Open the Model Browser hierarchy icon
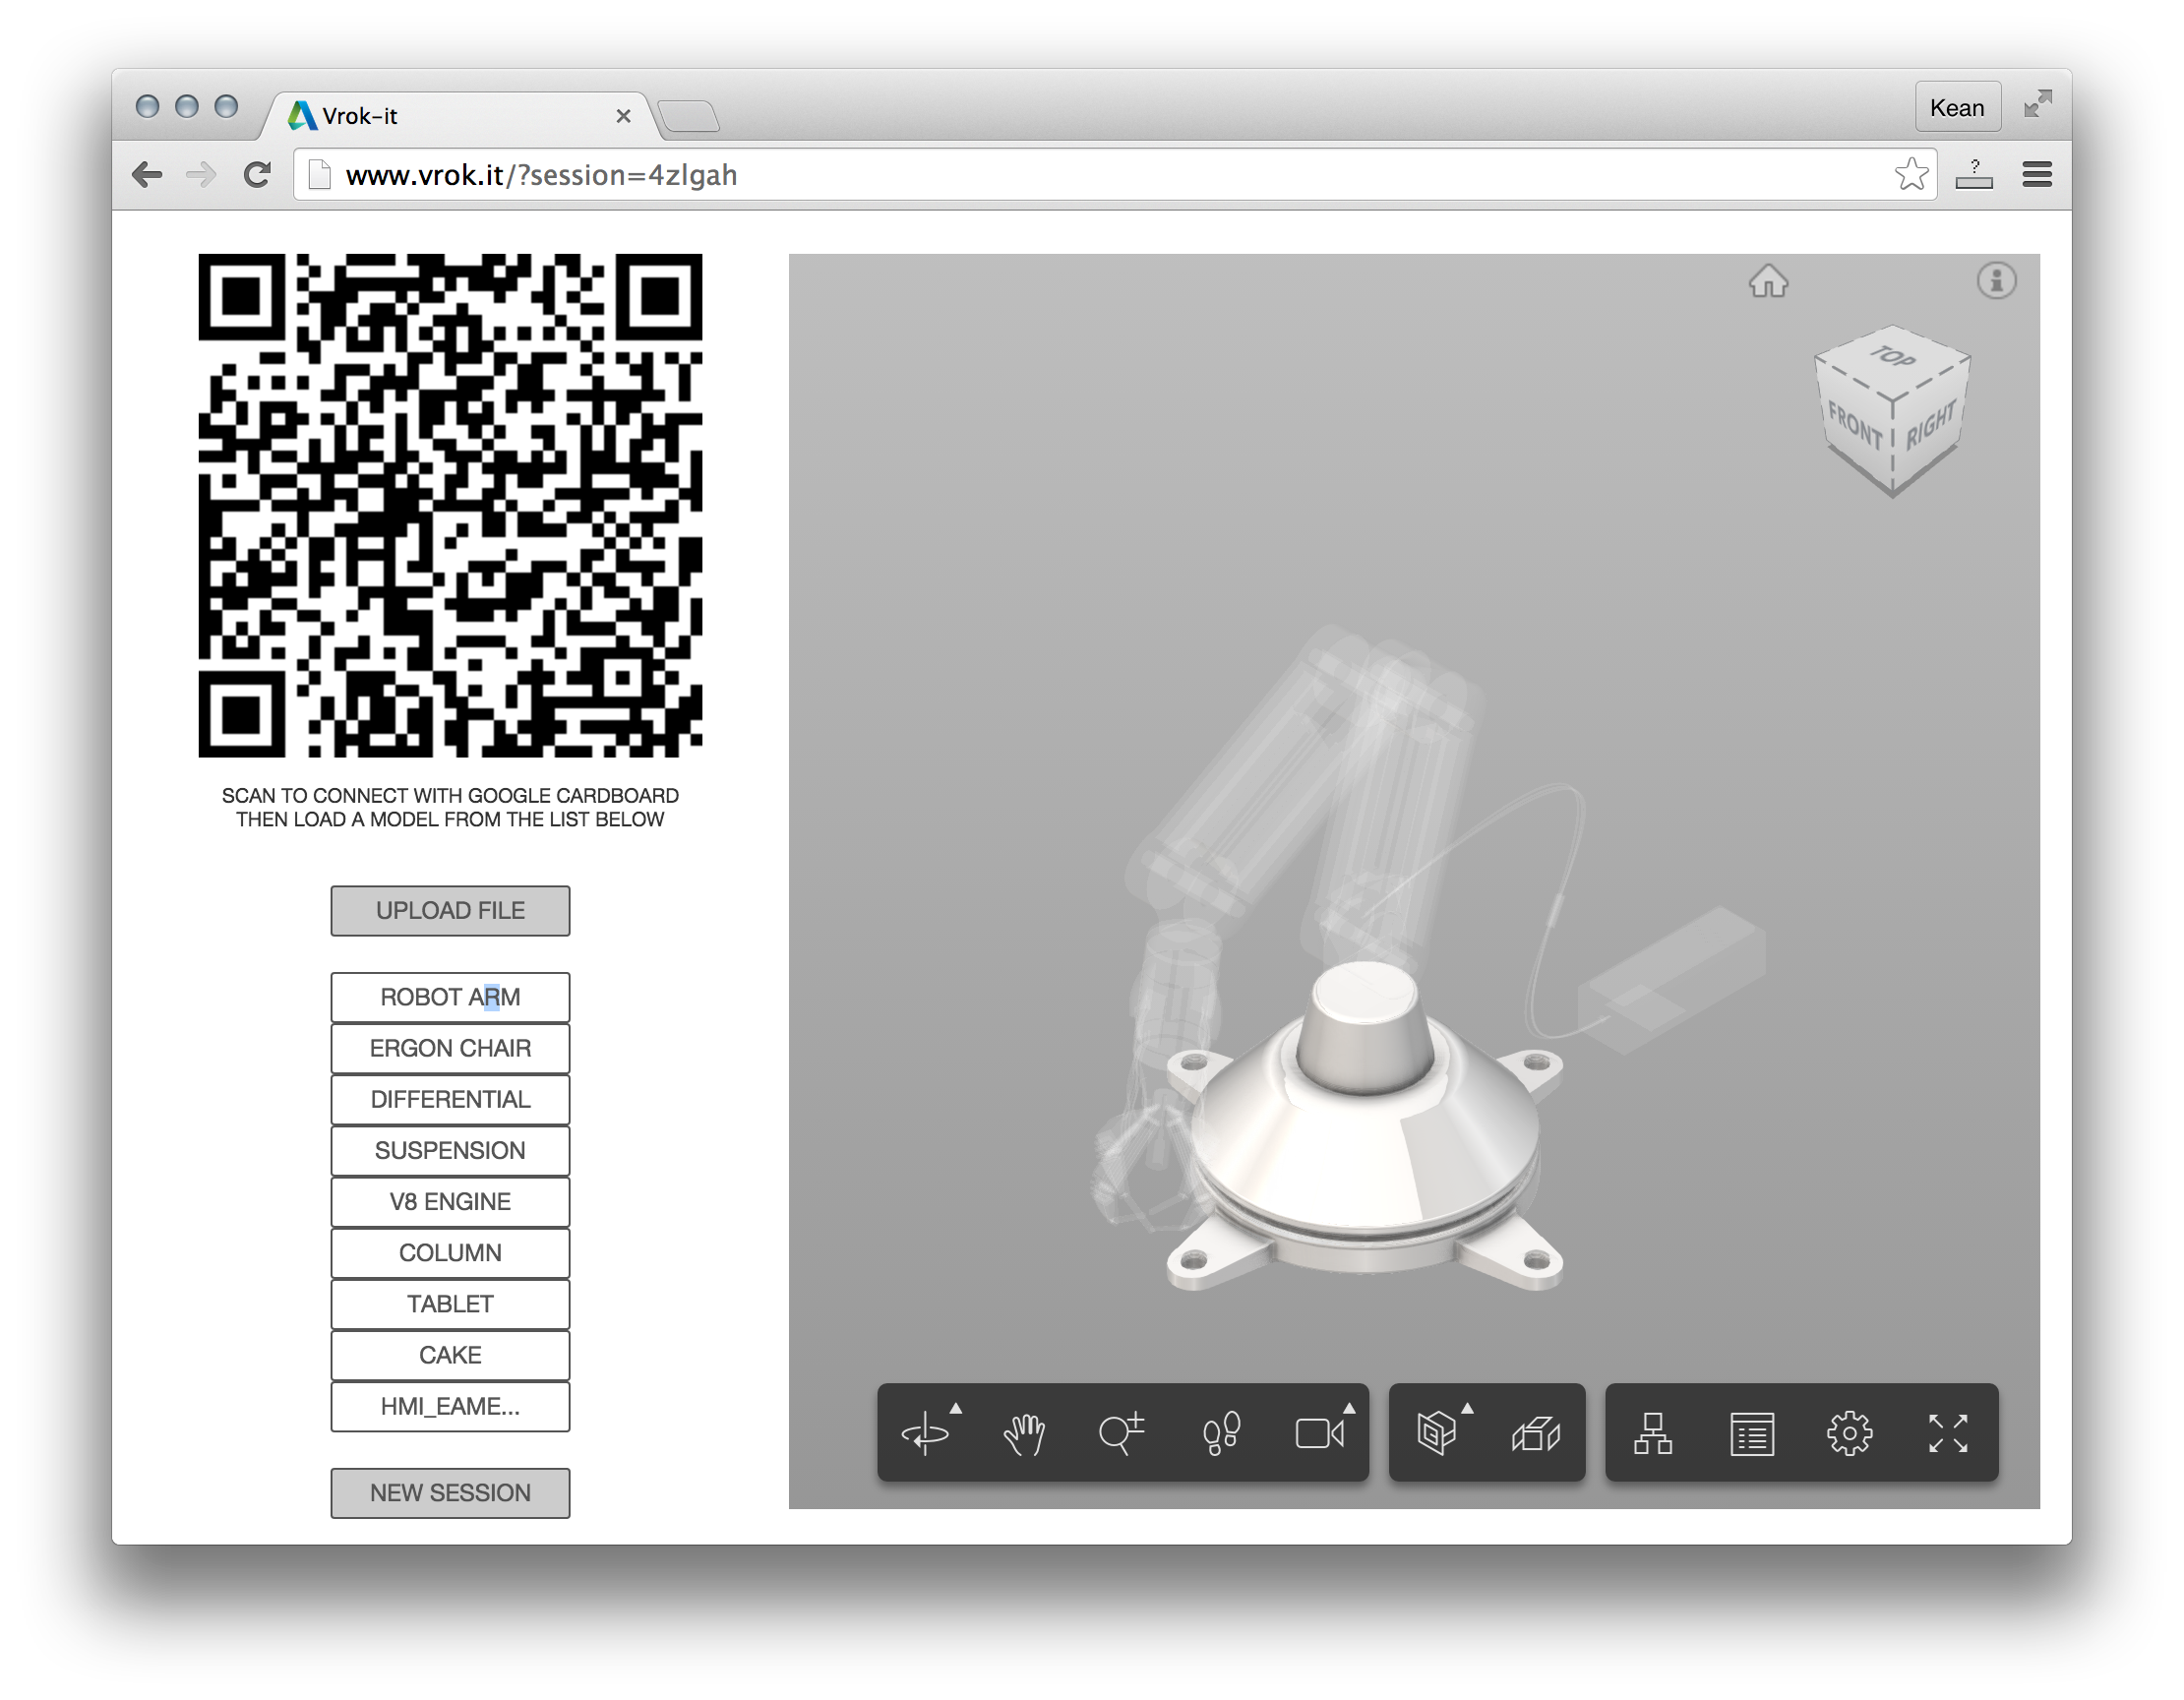The height and width of the screenshot is (1700, 2184). pyautogui.click(x=1652, y=1434)
